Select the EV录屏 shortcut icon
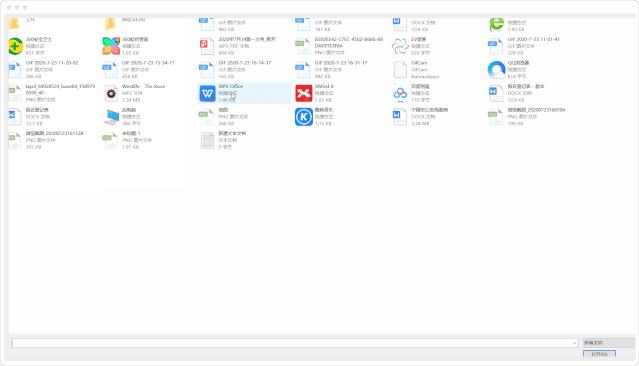 tap(400, 46)
